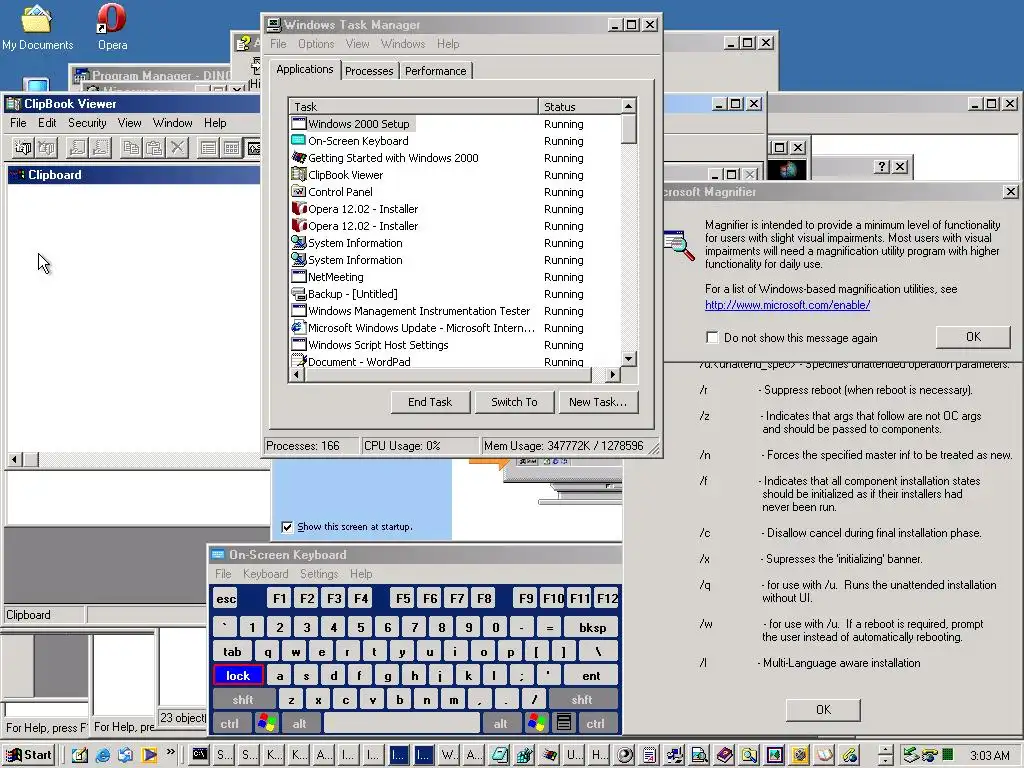Screen dimensions: 1024x768
Task: Toggle the lock key on On-Screen Keyboard
Action: pos(238,675)
